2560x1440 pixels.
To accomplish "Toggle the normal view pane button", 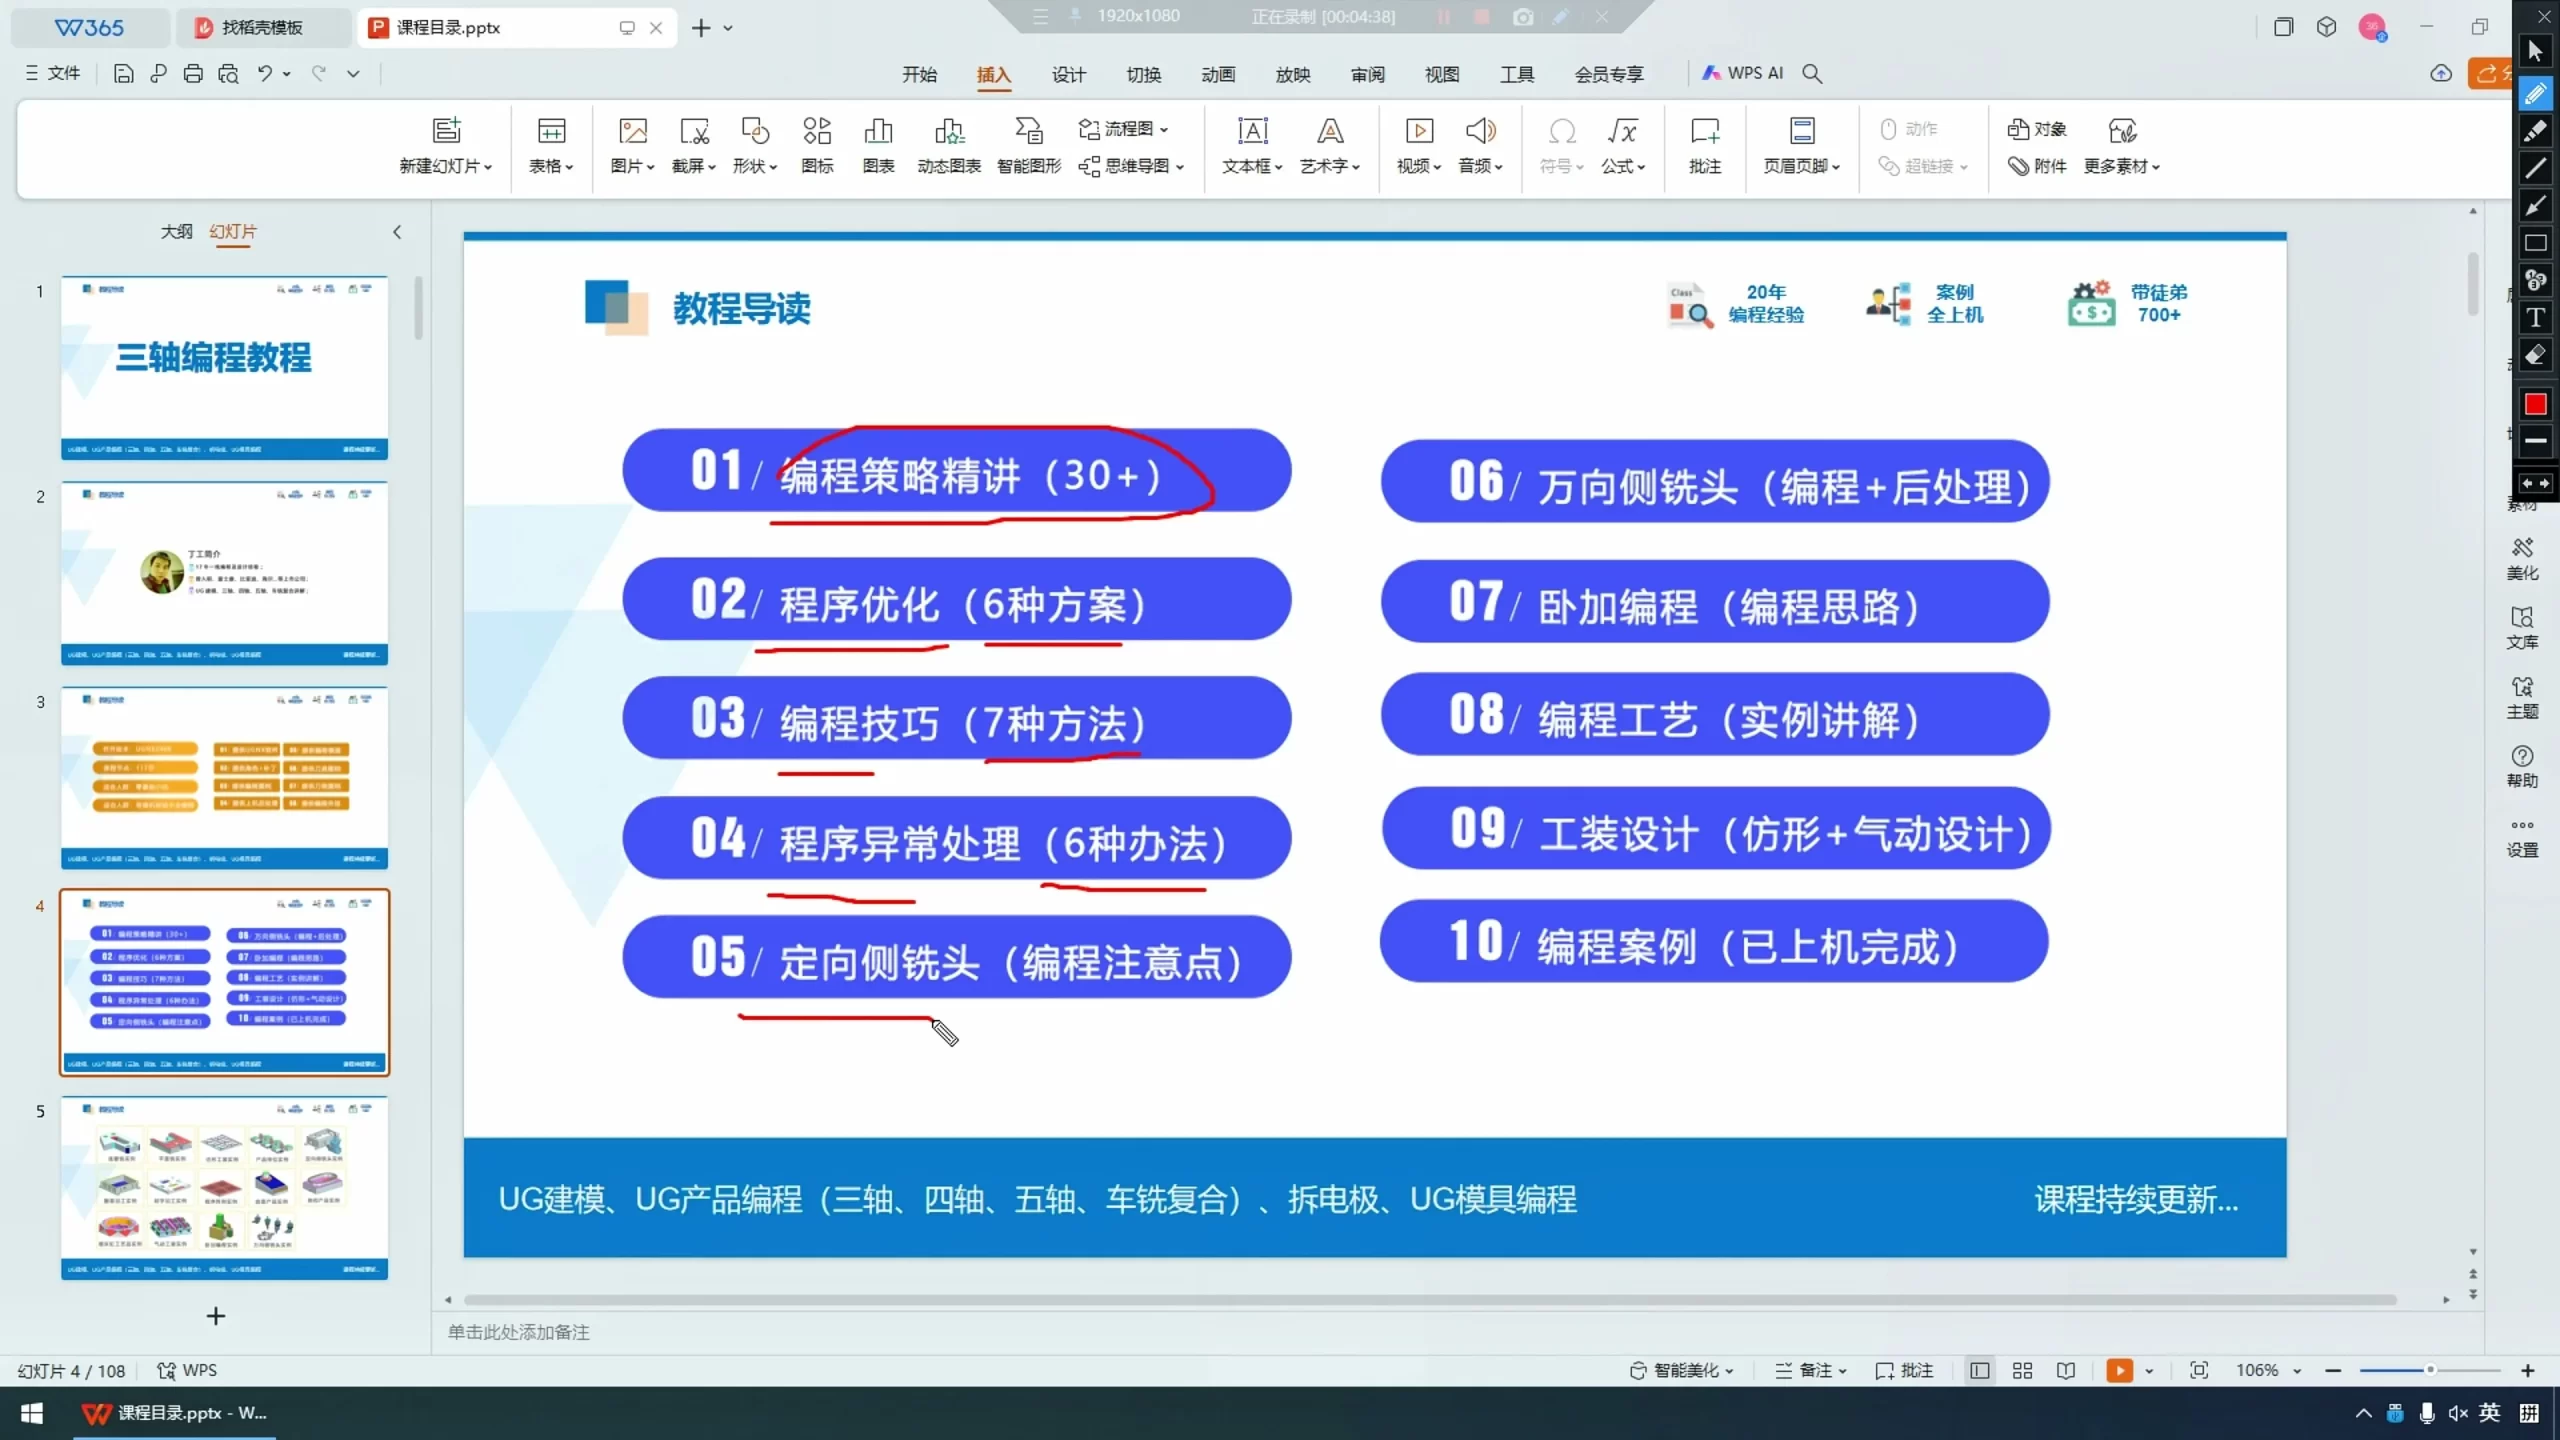I will coord(1980,1370).
